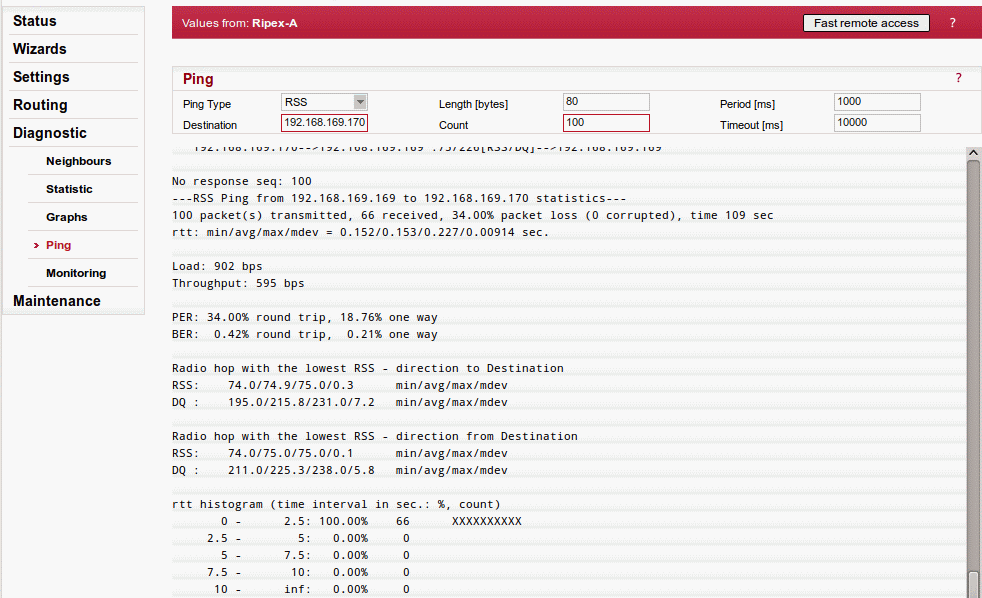Click the 'direction from Destination' heading line

375,436
